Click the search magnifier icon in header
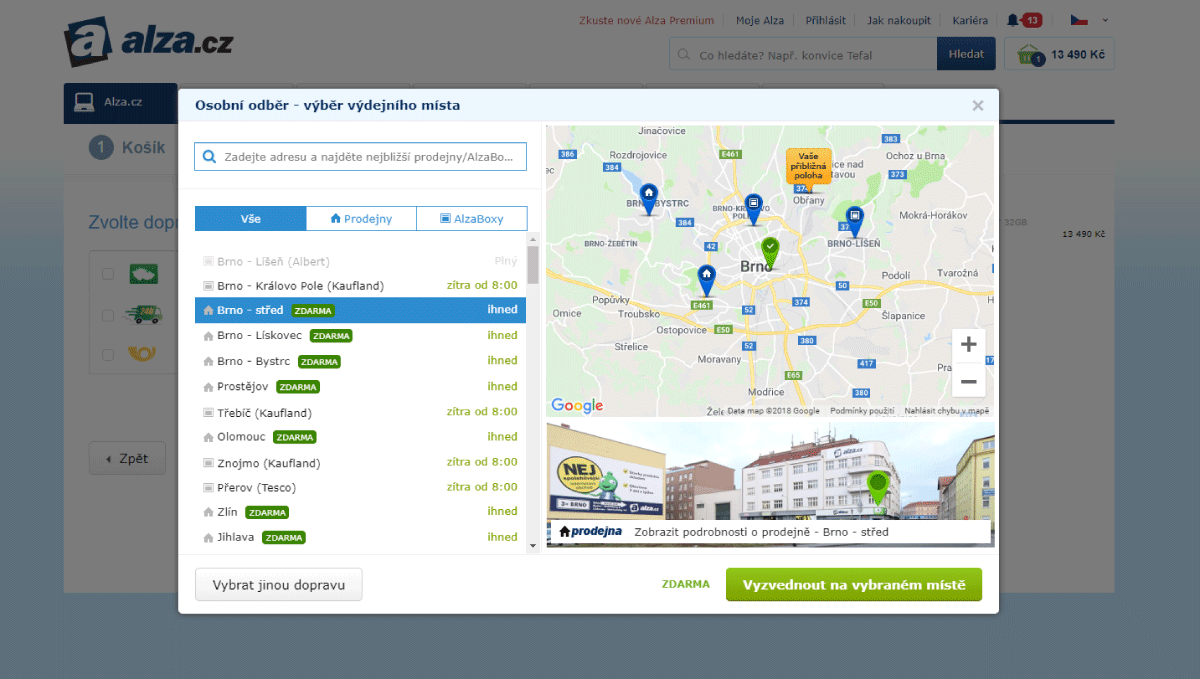The width and height of the screenshot is (1200, 679). 685,55
